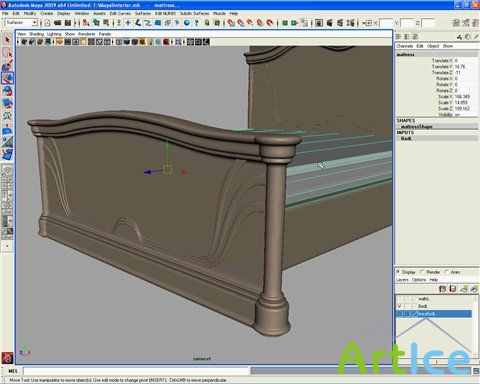Select the lineBedL layer row
The height and width of the screenshot is (384, 480).
[434, 314]
